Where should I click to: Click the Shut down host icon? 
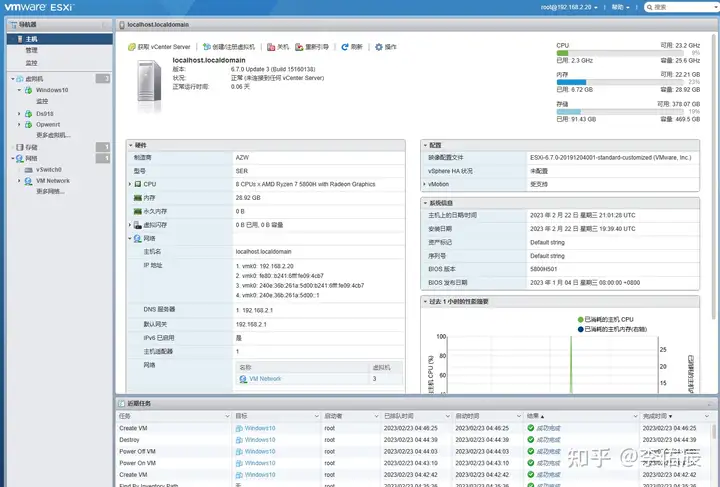[x=271, y=47]
